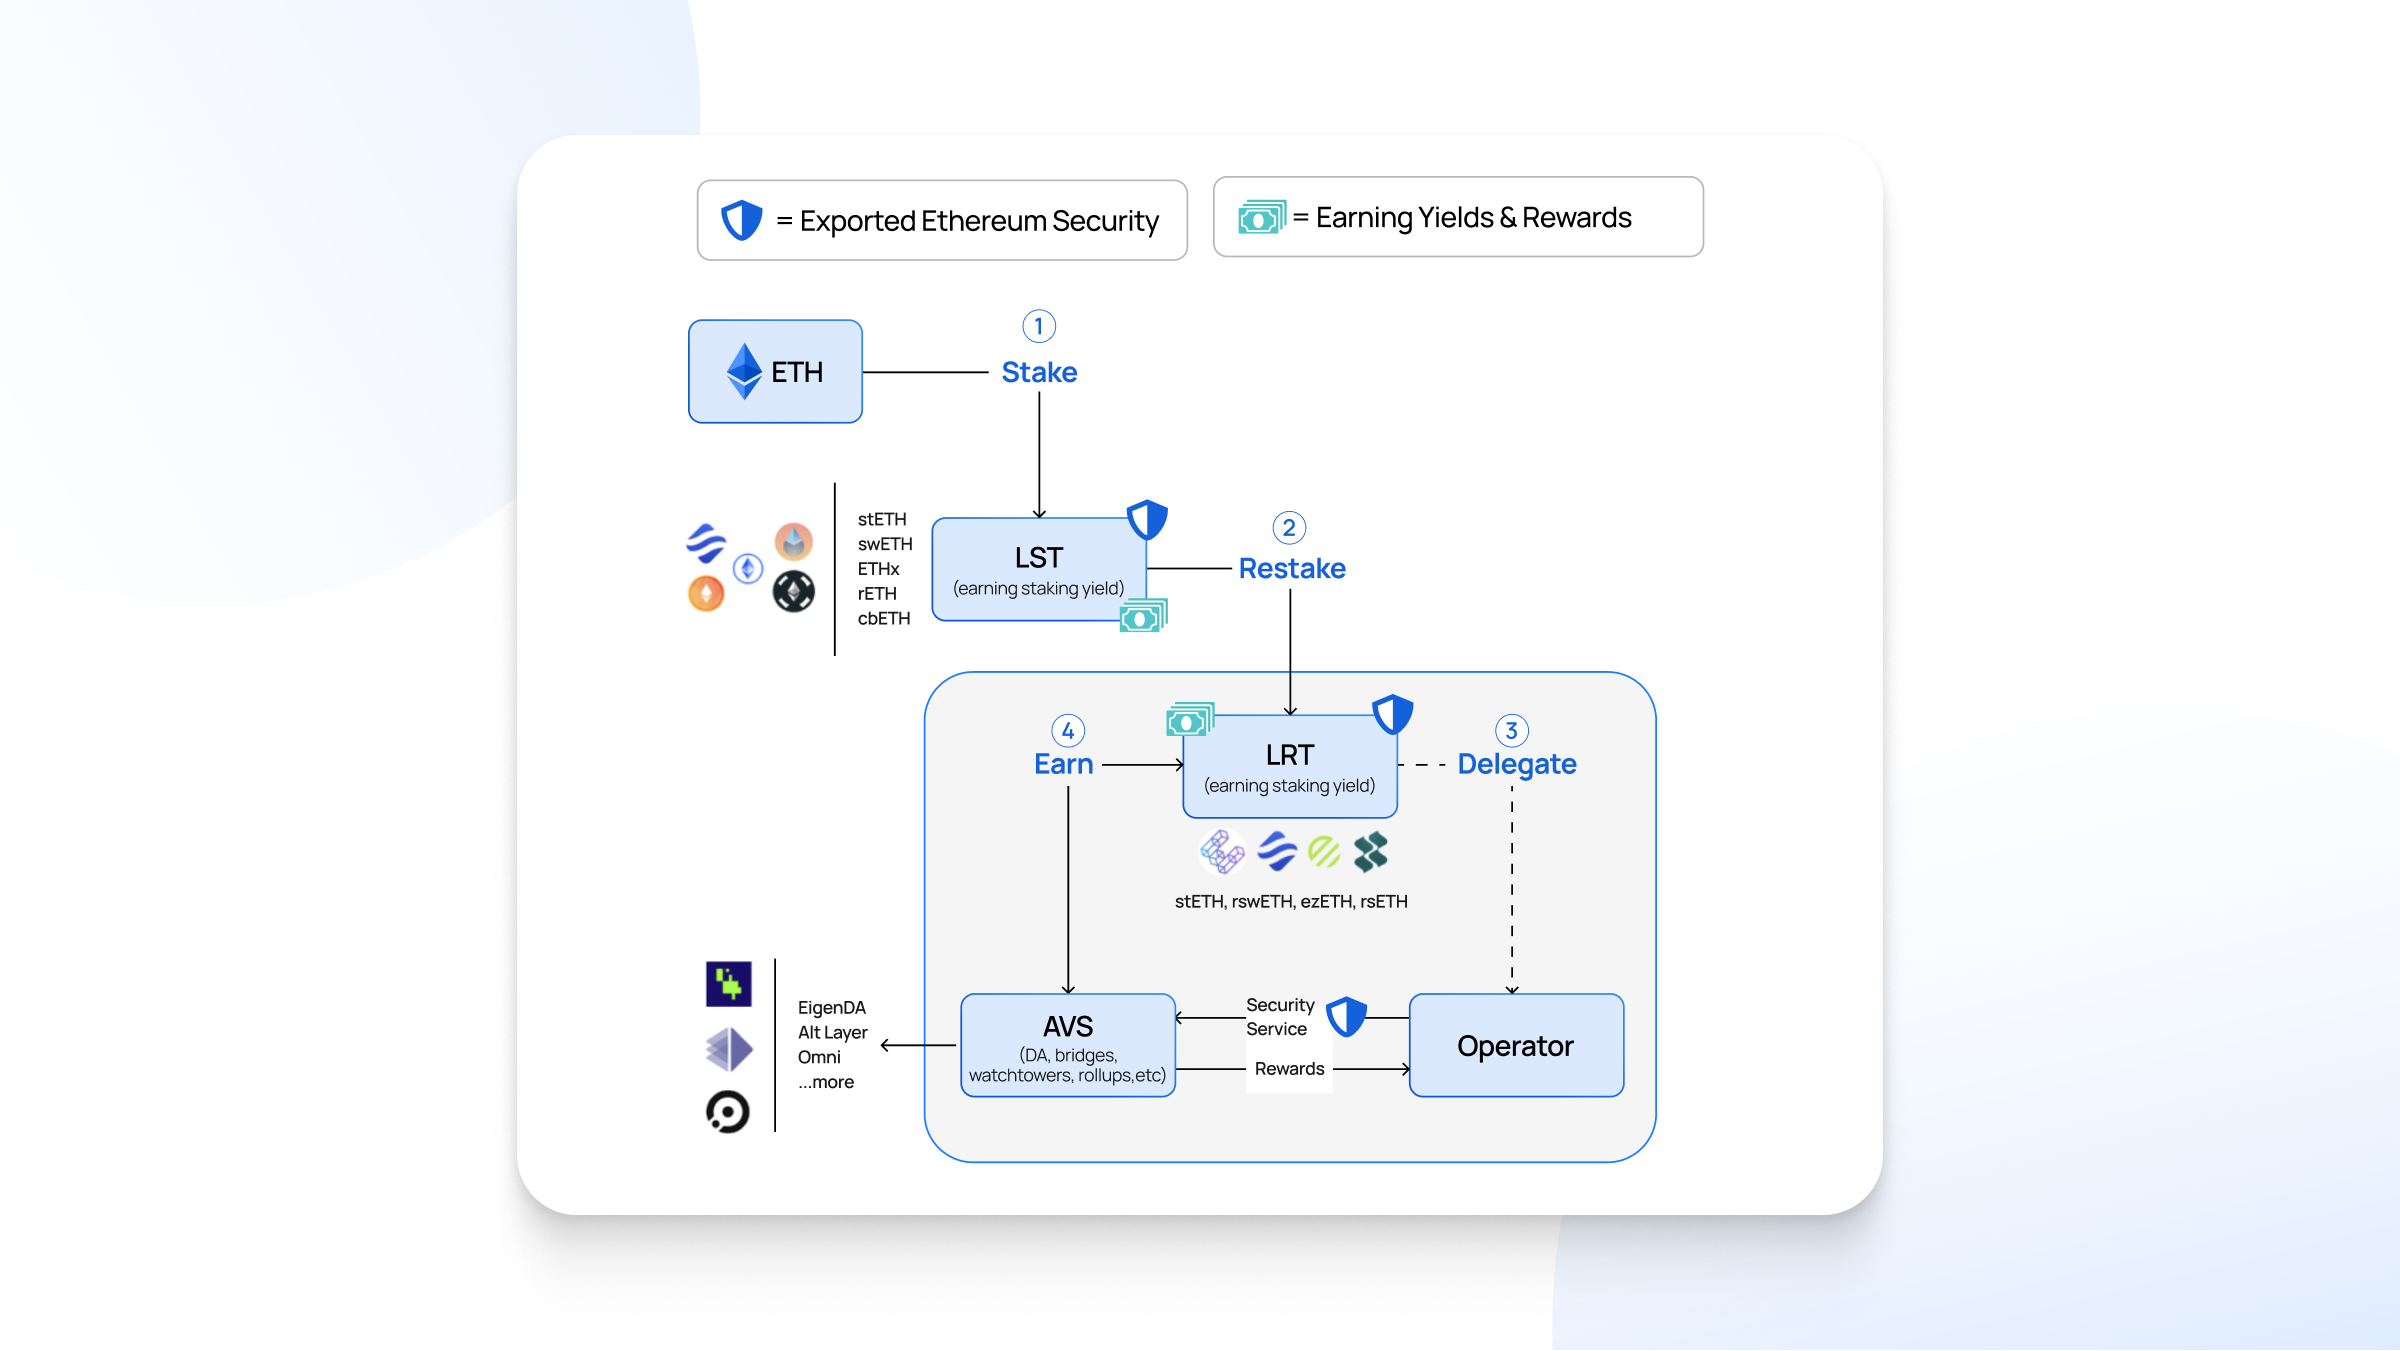
Task: Click the Omni circular logo icon
Action: pyautogui.click(x=728, y=1111)
